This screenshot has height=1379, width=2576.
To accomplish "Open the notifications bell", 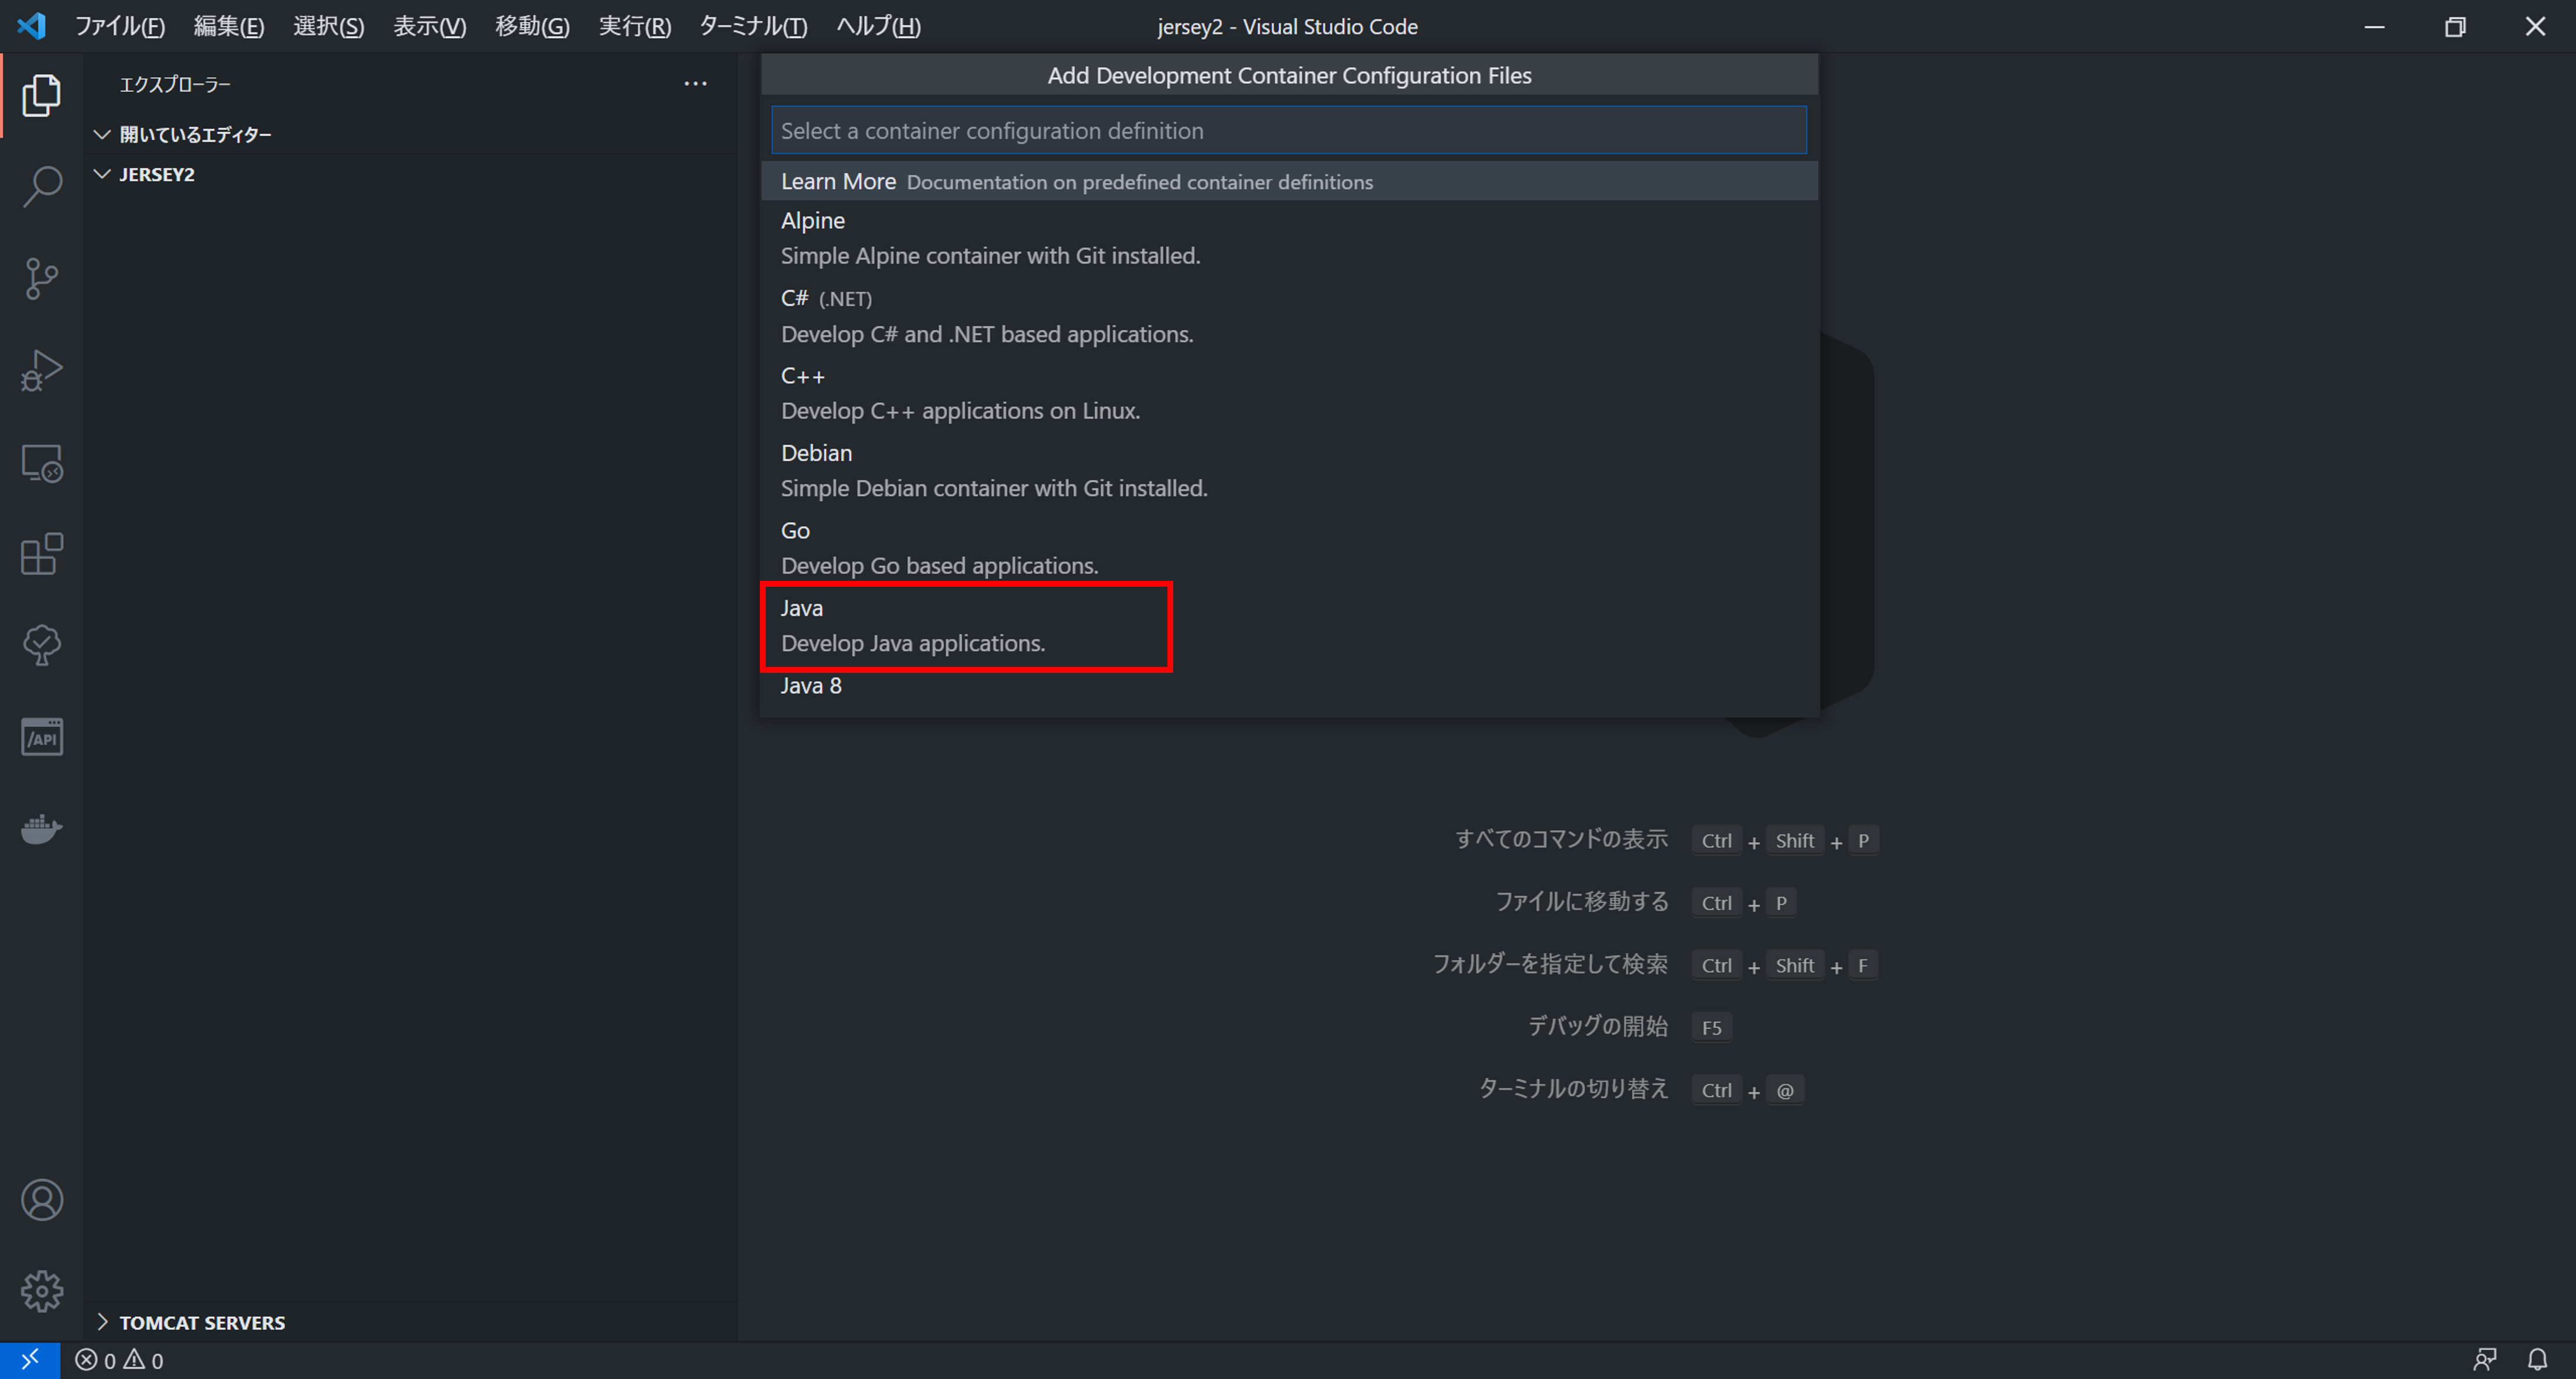I will pos(2537,1360).
